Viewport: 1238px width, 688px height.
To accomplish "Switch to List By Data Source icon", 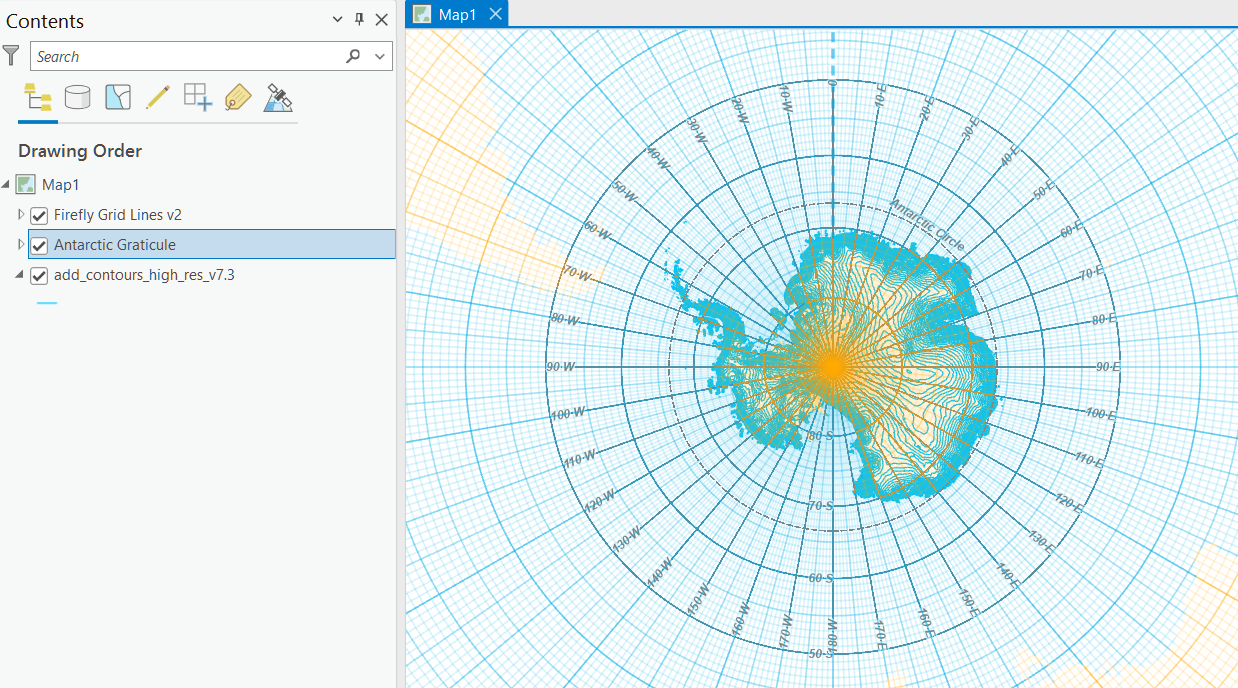I will 77,97.
